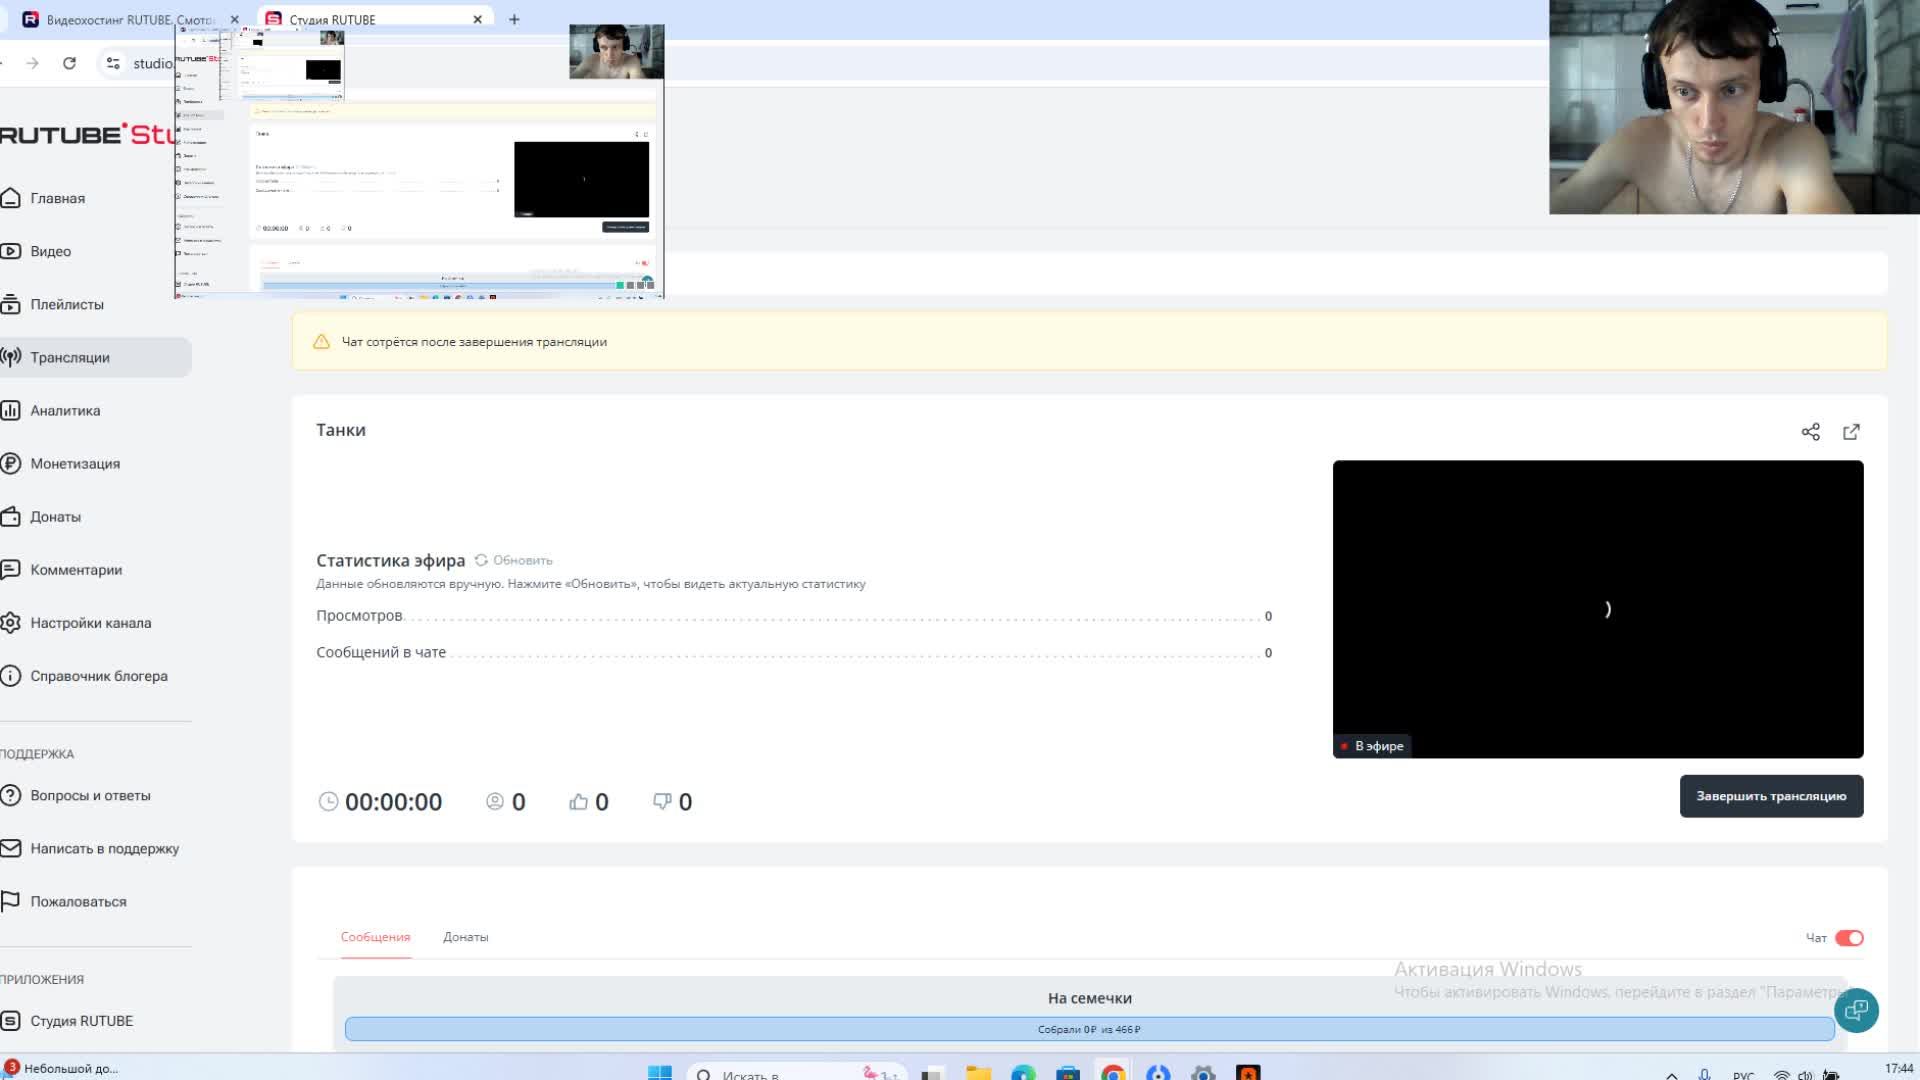Toggle the Чат switch off
The width and height of the screenshot is (1920, 1080).
pos(1849,938)
